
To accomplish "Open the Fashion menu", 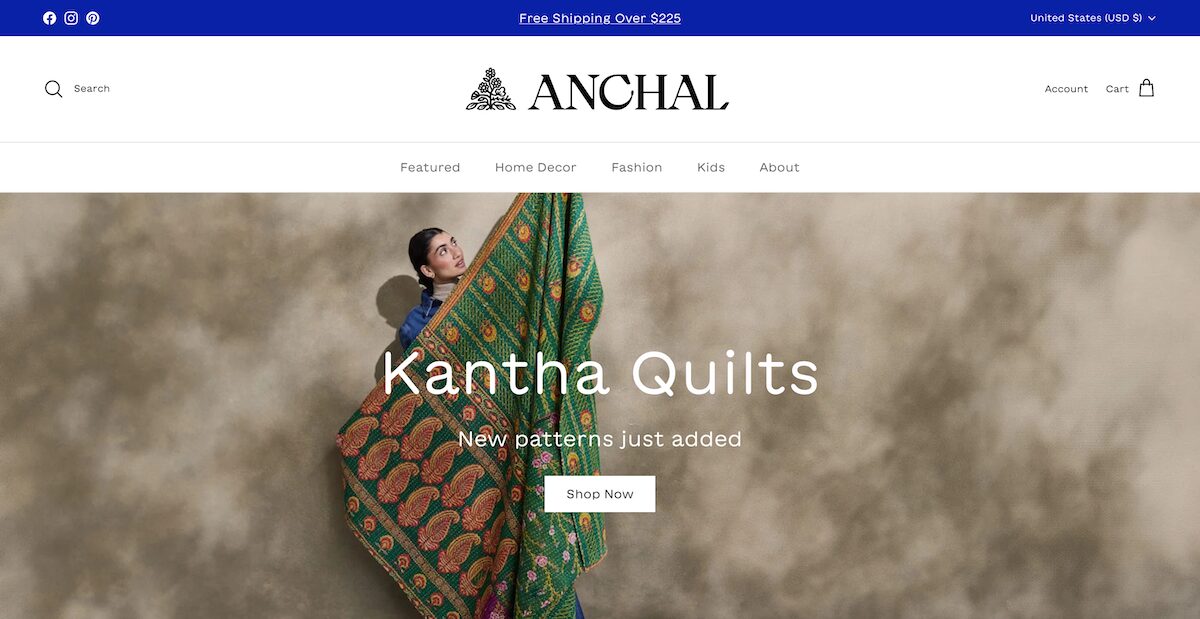I will (637, 167).
